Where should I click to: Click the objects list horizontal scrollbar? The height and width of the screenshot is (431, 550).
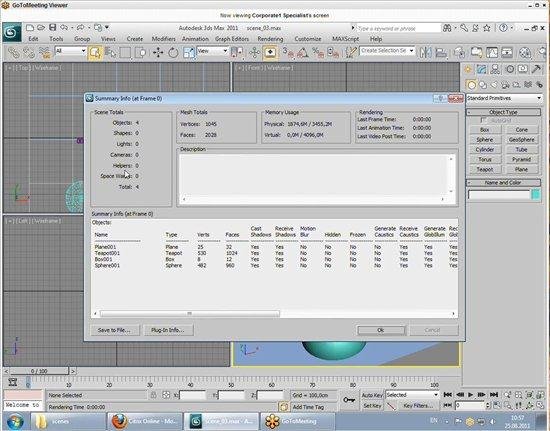pyautogui.click(x=190, y=314)
